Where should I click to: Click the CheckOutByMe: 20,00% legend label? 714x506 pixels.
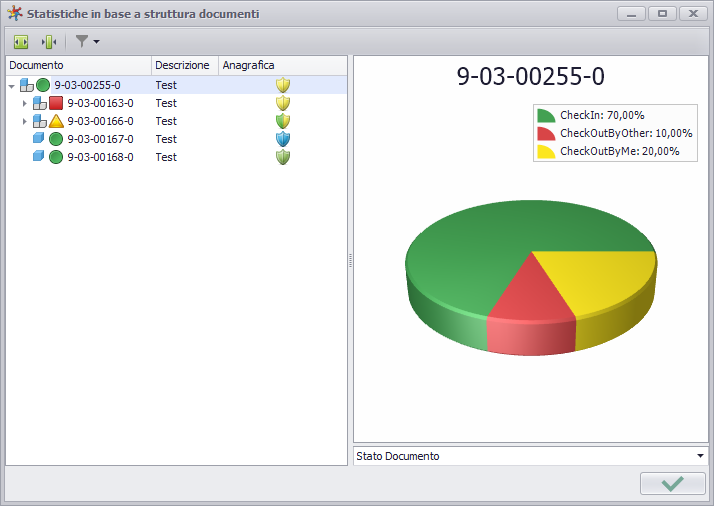click(x=620, y=151)
